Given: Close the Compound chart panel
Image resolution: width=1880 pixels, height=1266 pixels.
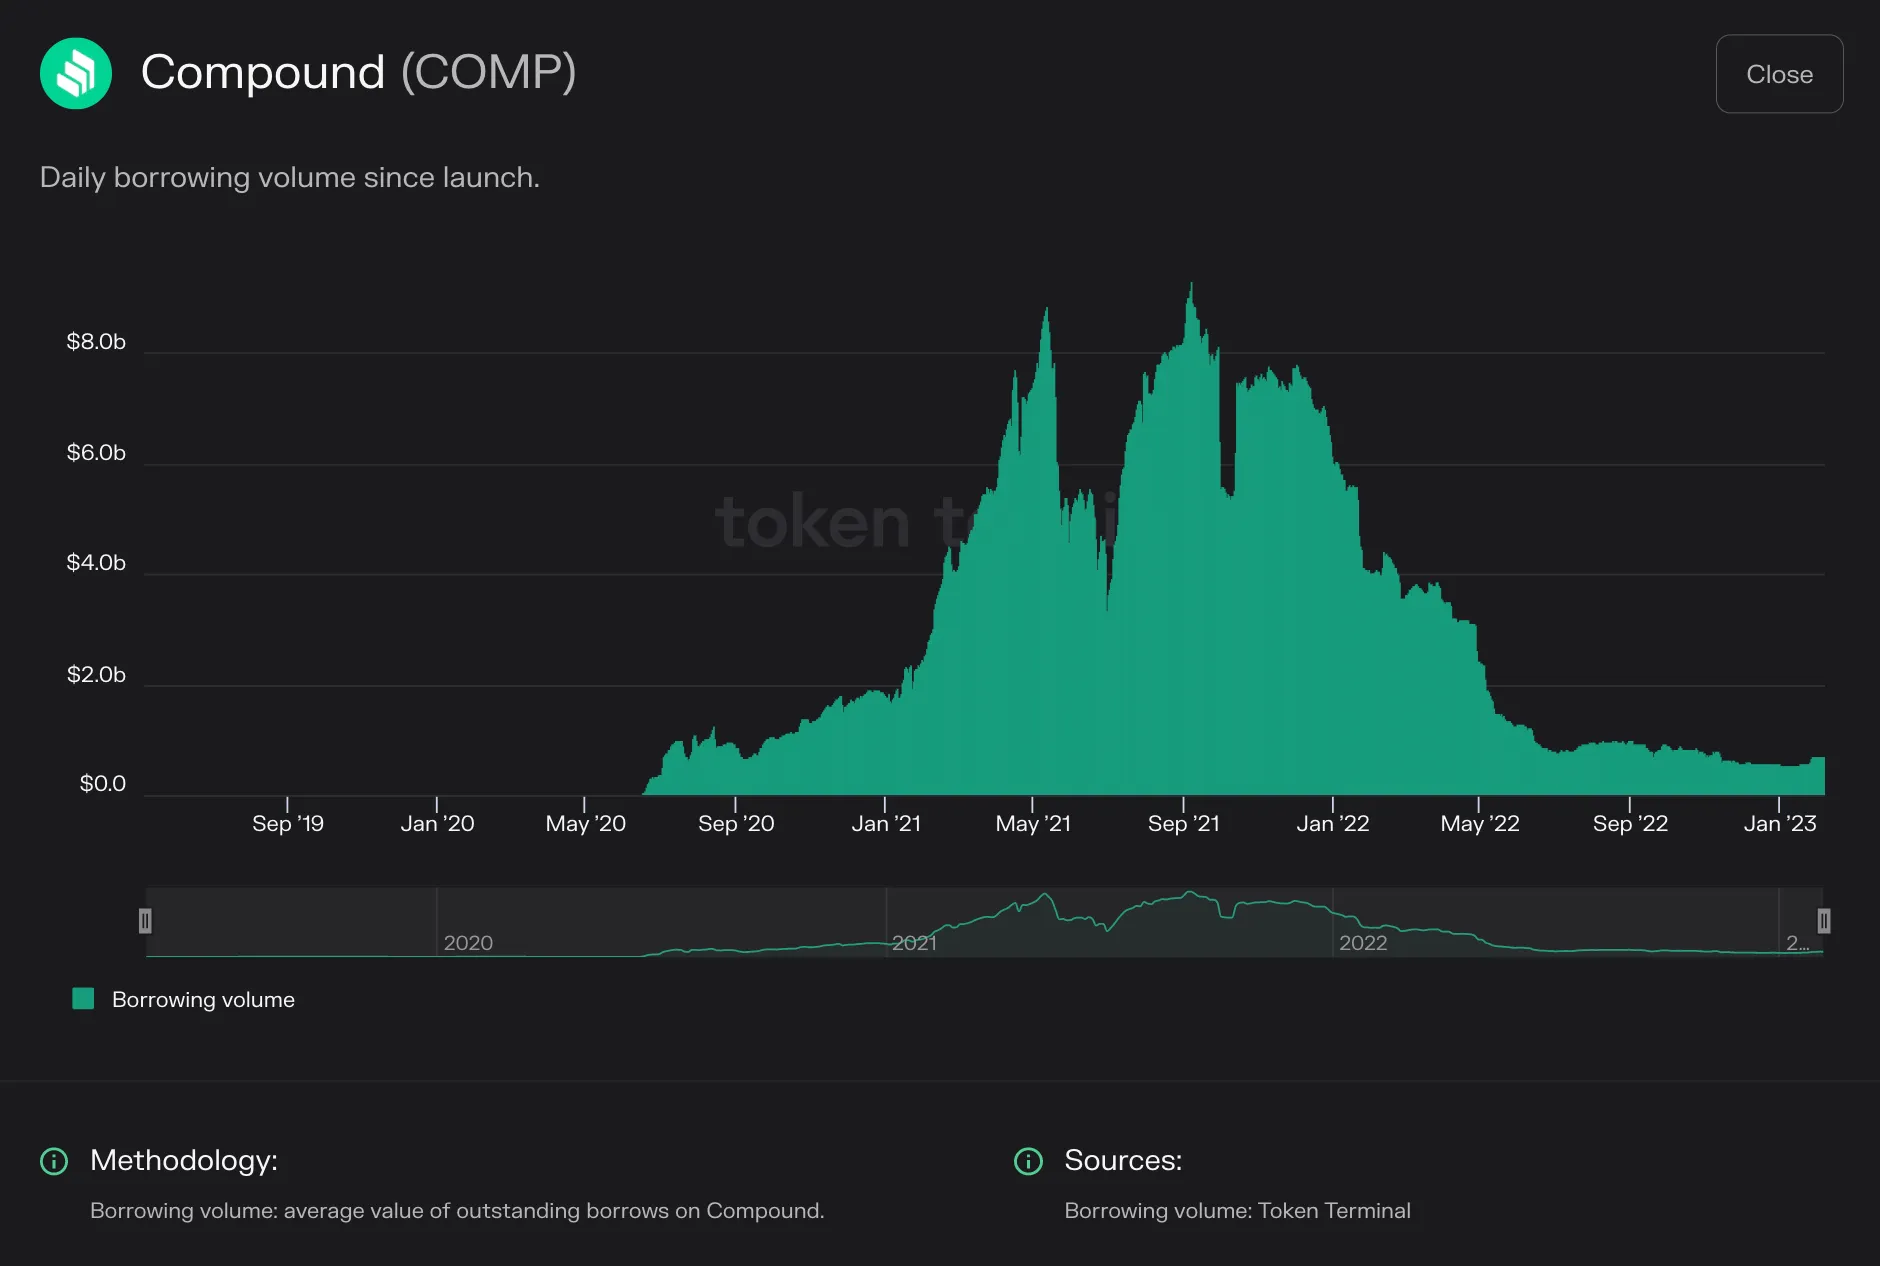Looking at the screenshot, I should [x=1779, y=74].
